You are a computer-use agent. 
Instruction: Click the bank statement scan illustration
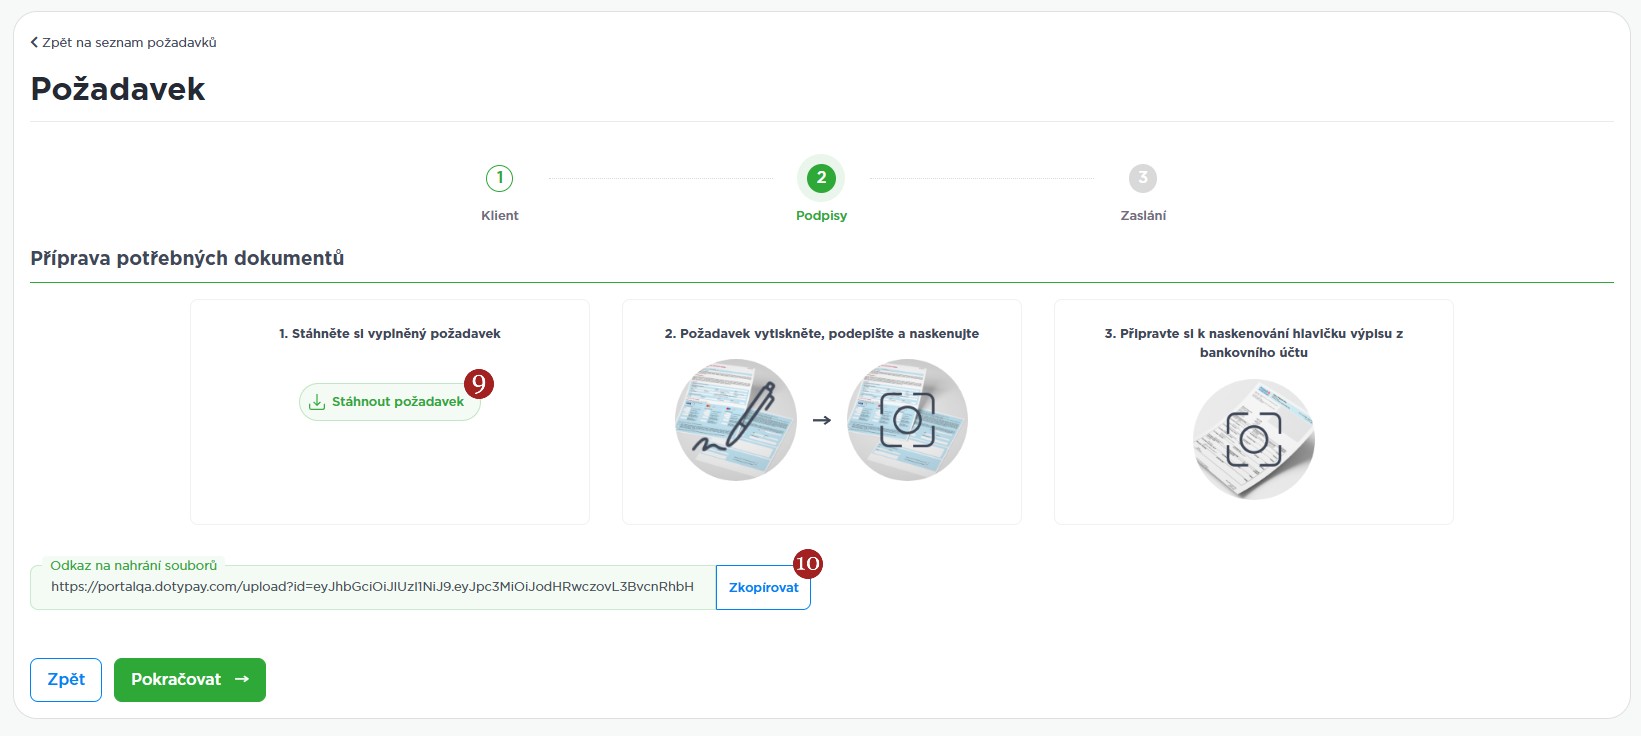point(1253,439)
